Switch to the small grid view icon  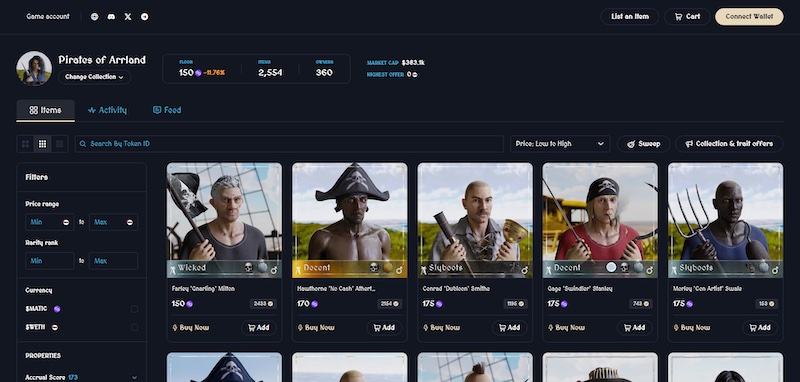tap(60, 144)
